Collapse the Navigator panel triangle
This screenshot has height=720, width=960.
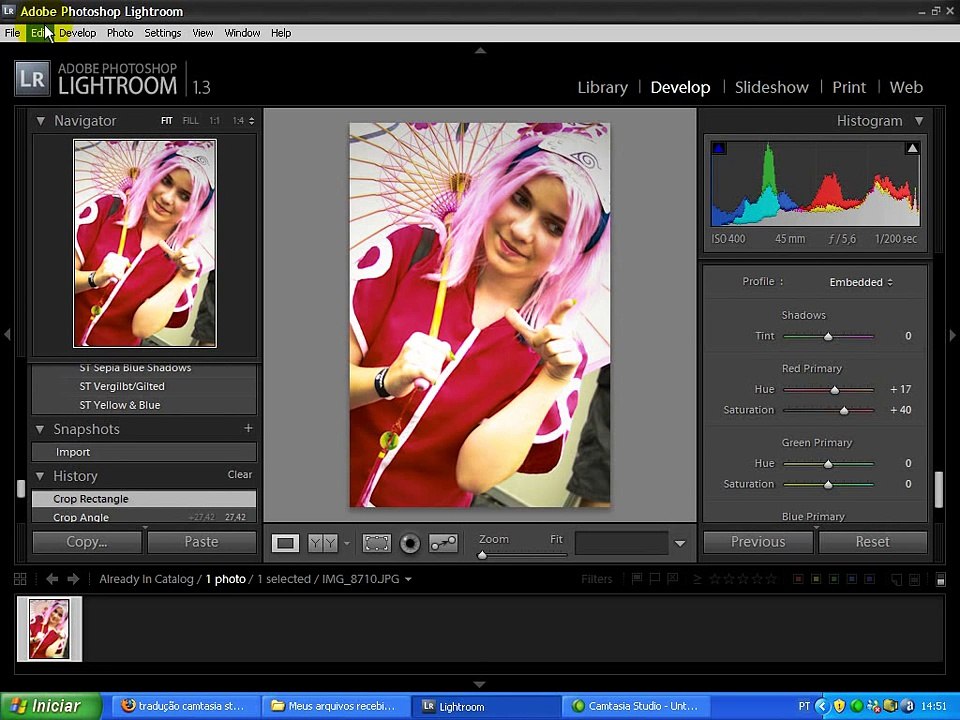[40, 121]
